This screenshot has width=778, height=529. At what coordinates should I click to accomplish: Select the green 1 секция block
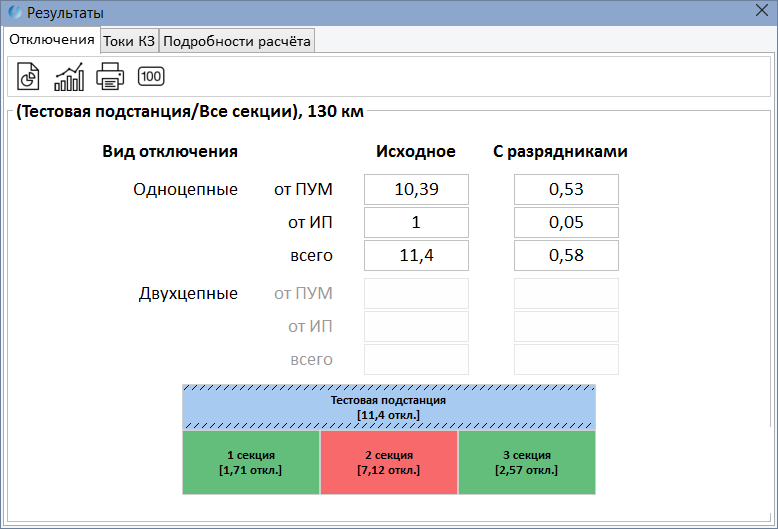point(250,462)
